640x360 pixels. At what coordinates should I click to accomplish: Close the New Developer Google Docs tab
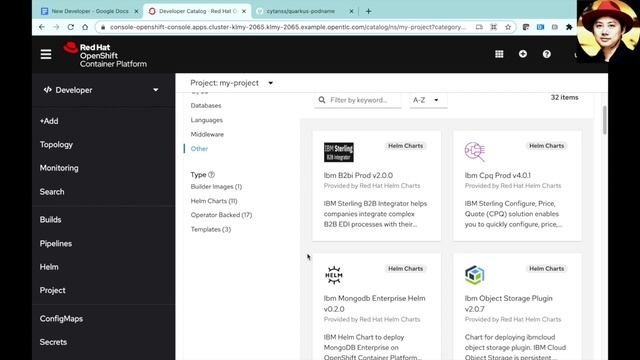tap(136, 11)
